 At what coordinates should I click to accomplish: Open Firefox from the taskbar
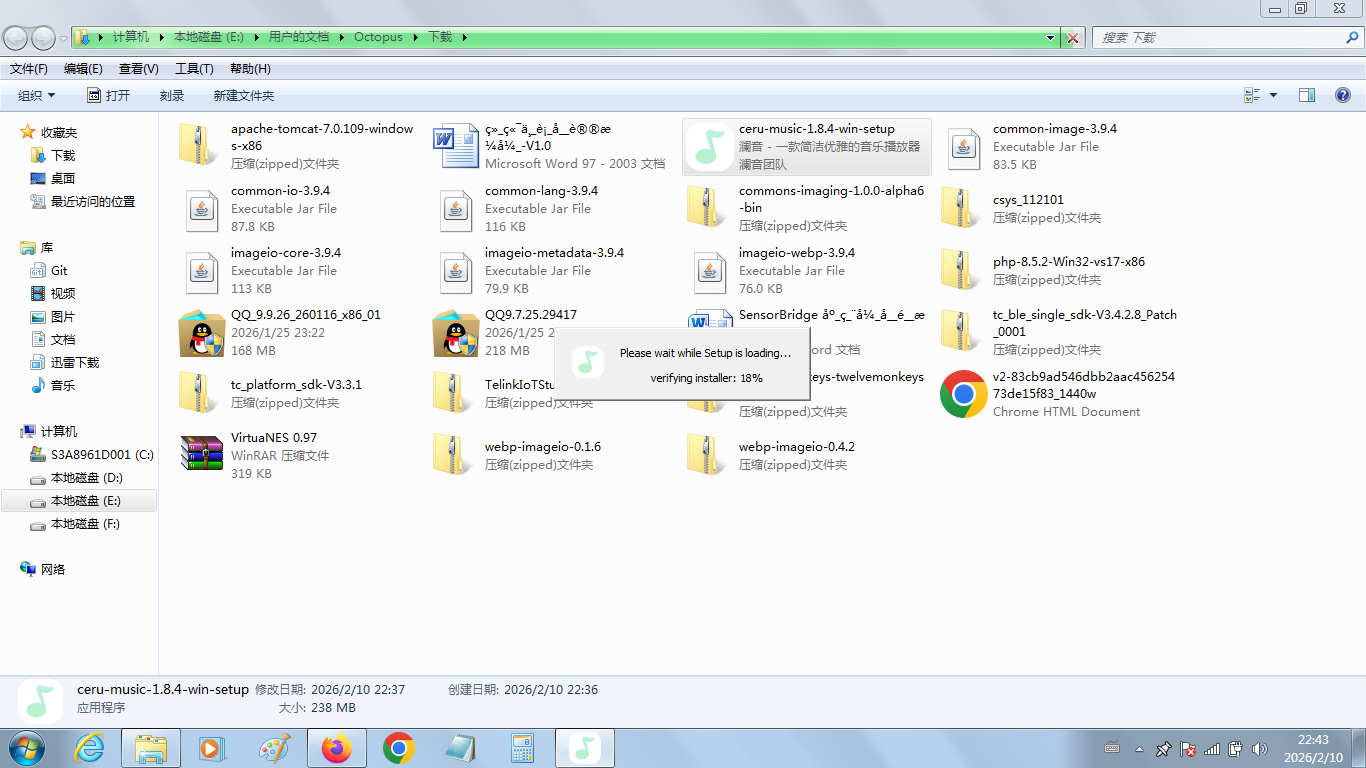(x=337, y=748)
